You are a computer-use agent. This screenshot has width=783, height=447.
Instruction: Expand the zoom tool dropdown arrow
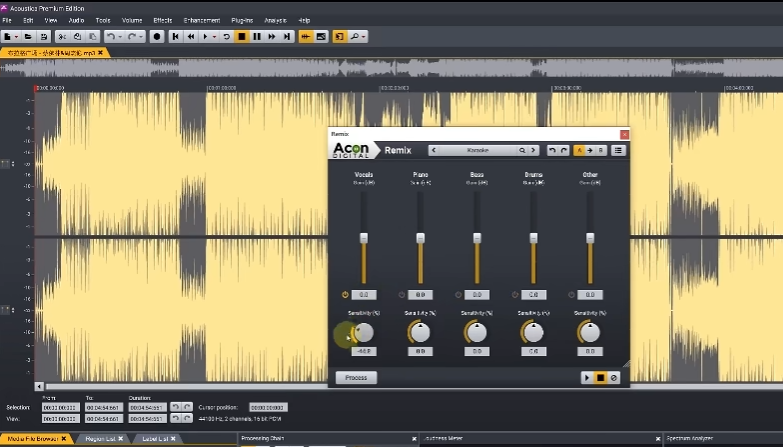[362, 37]
